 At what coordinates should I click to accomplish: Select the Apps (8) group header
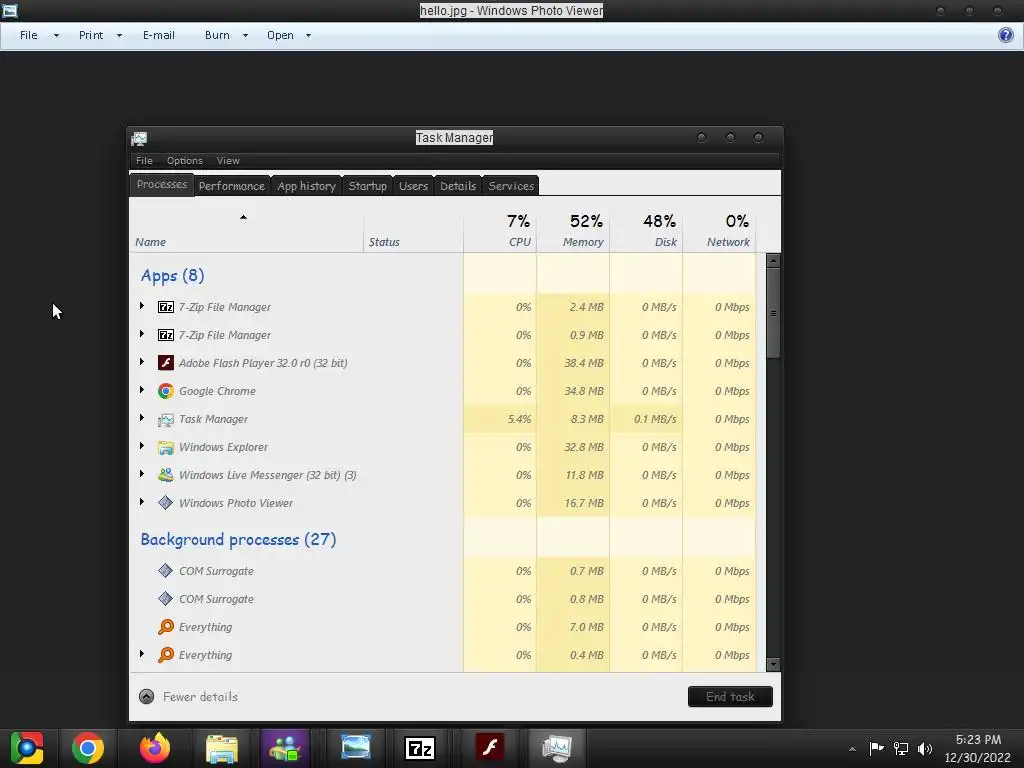pyautogui.click(x=172, y=276)
